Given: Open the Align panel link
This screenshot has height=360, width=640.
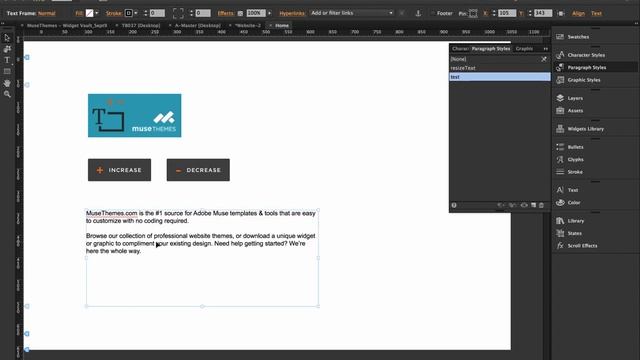Looking at the screenshot, I should tap(578, 13).
